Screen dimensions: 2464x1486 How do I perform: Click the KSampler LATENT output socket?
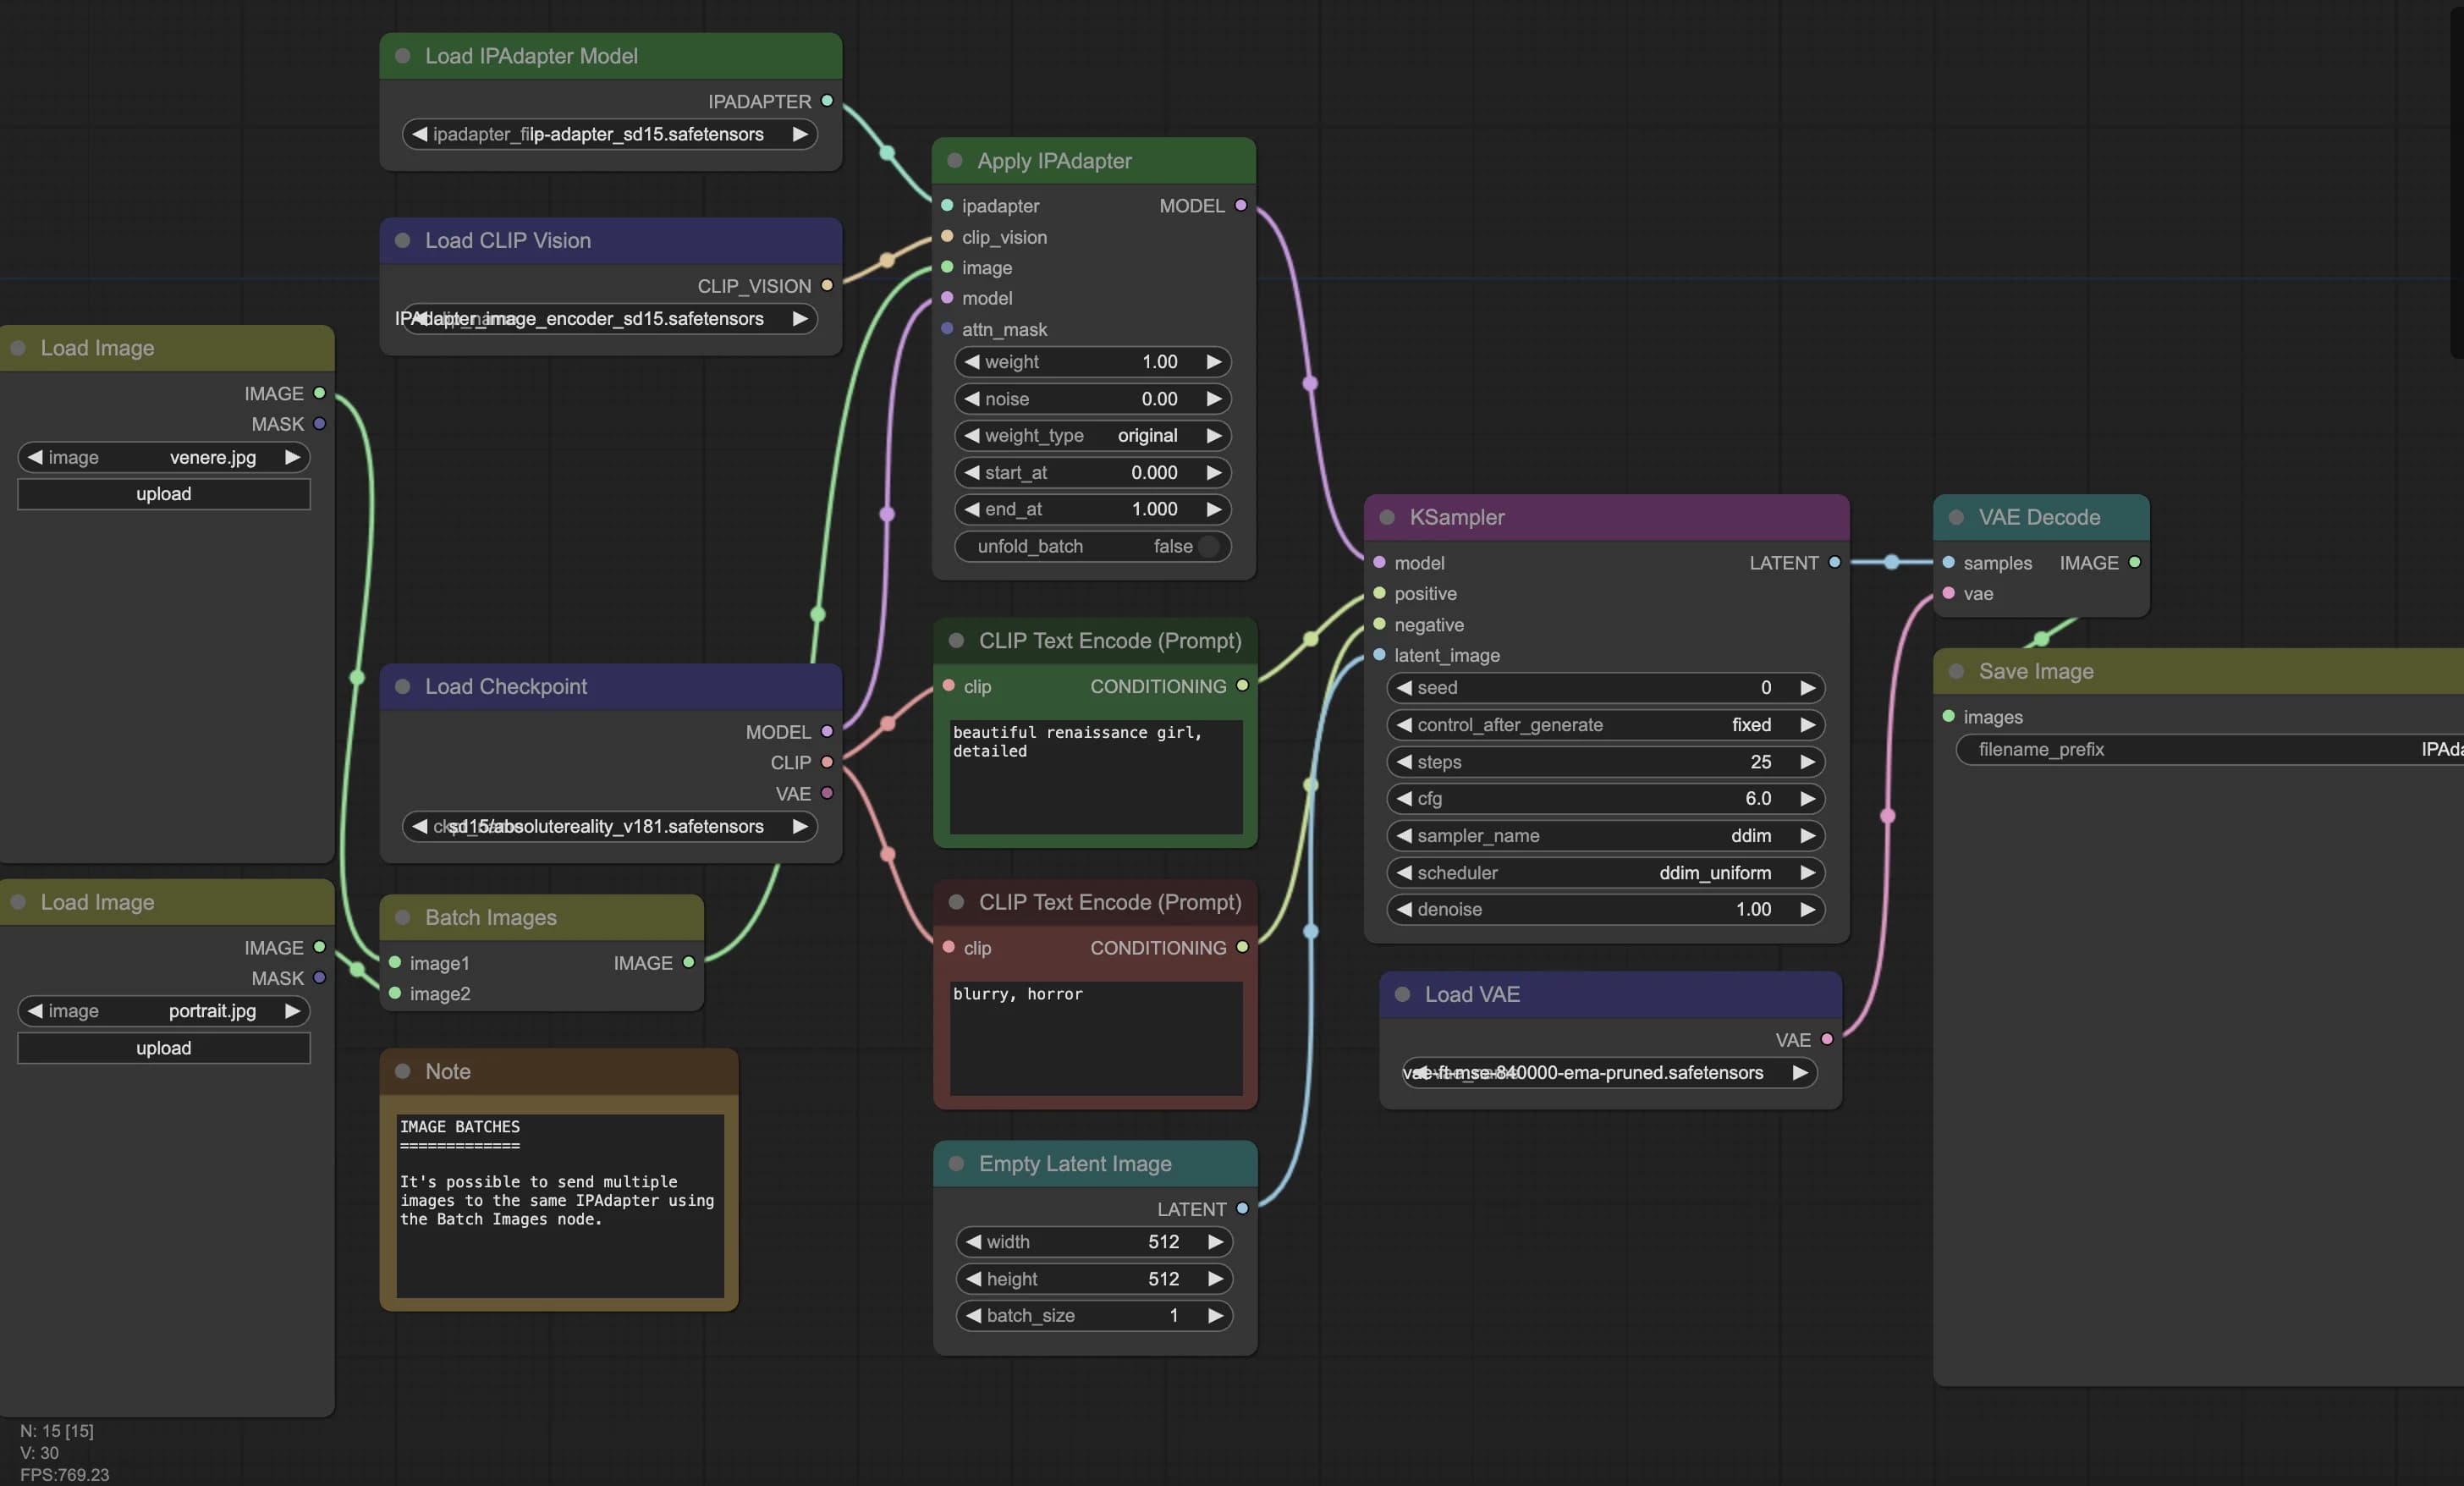[x=1834, y=562]
